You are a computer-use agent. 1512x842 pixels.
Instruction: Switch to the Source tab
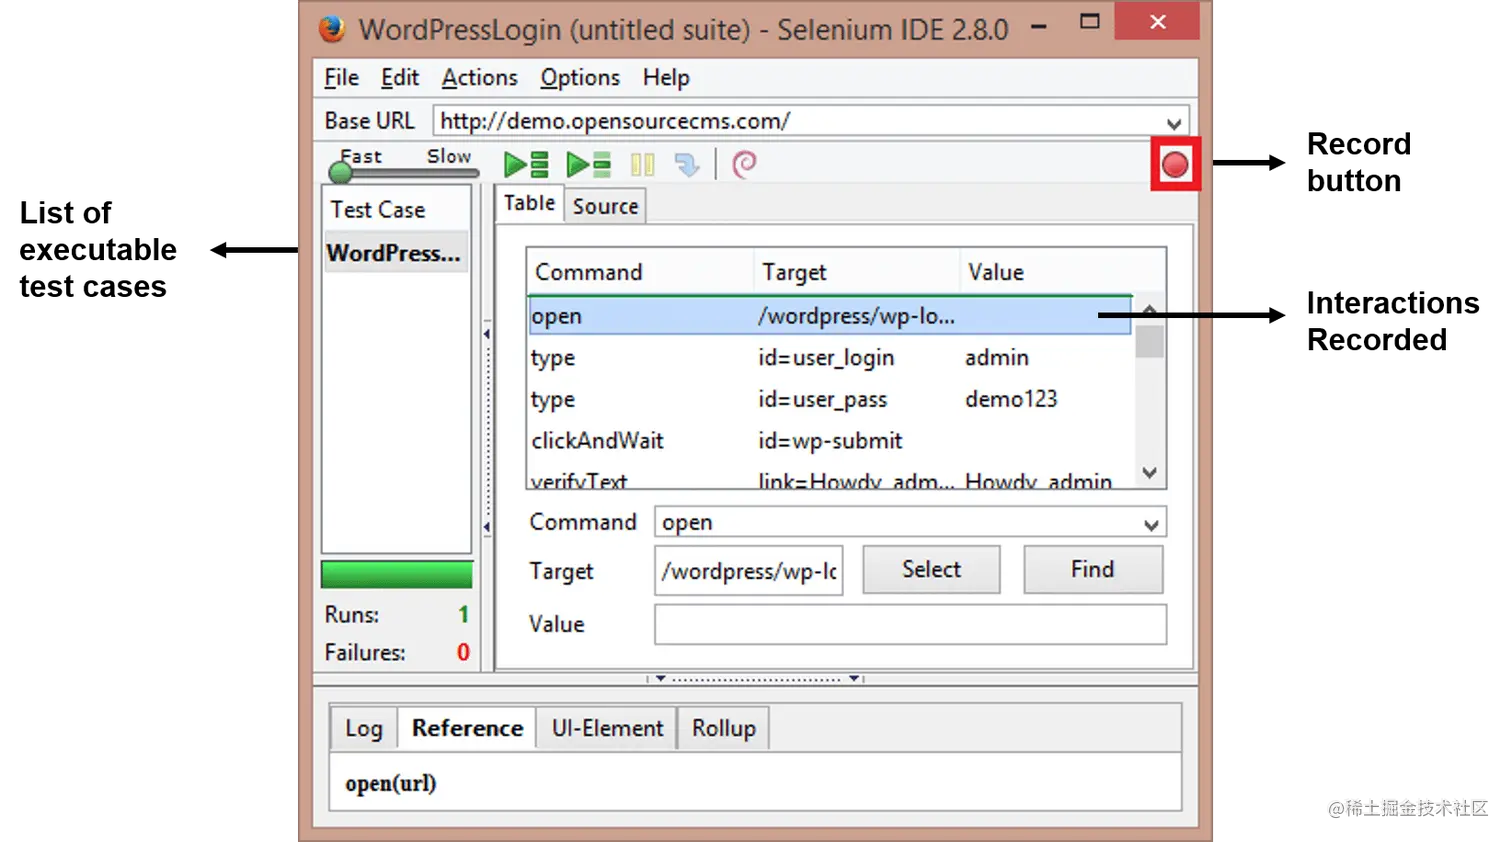point(605,206)
